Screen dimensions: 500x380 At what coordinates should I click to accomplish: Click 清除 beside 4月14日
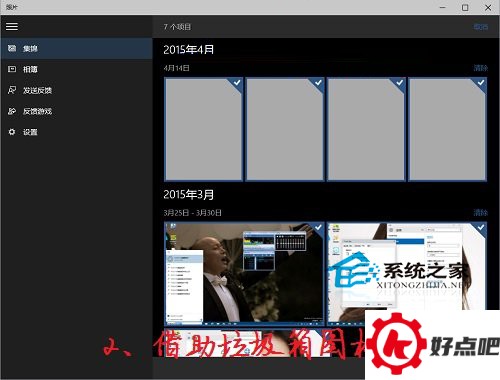[481, 68]
